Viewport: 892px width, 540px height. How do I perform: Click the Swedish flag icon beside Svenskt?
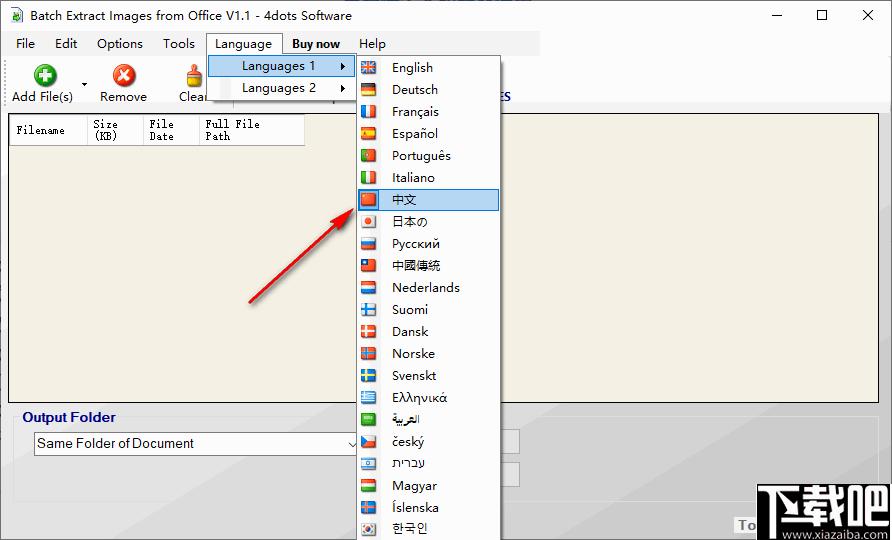click(369, 376)
